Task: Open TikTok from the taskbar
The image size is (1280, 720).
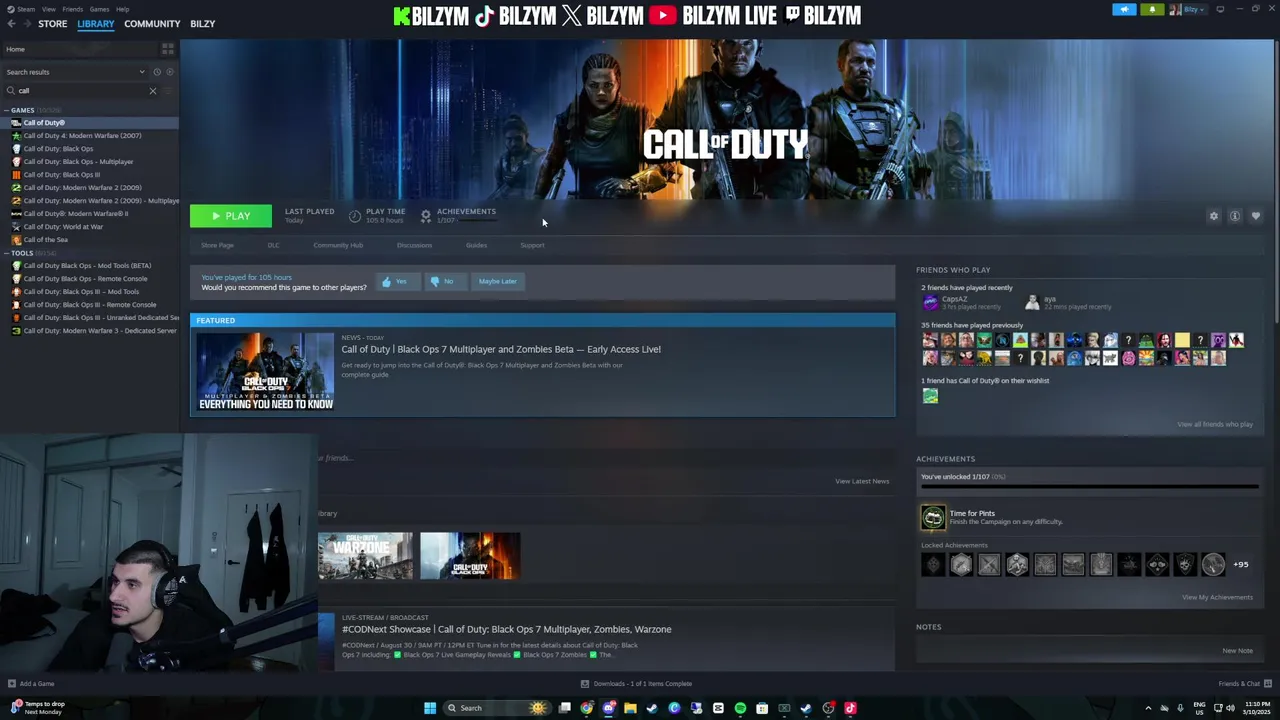Action: click(850, 708)
